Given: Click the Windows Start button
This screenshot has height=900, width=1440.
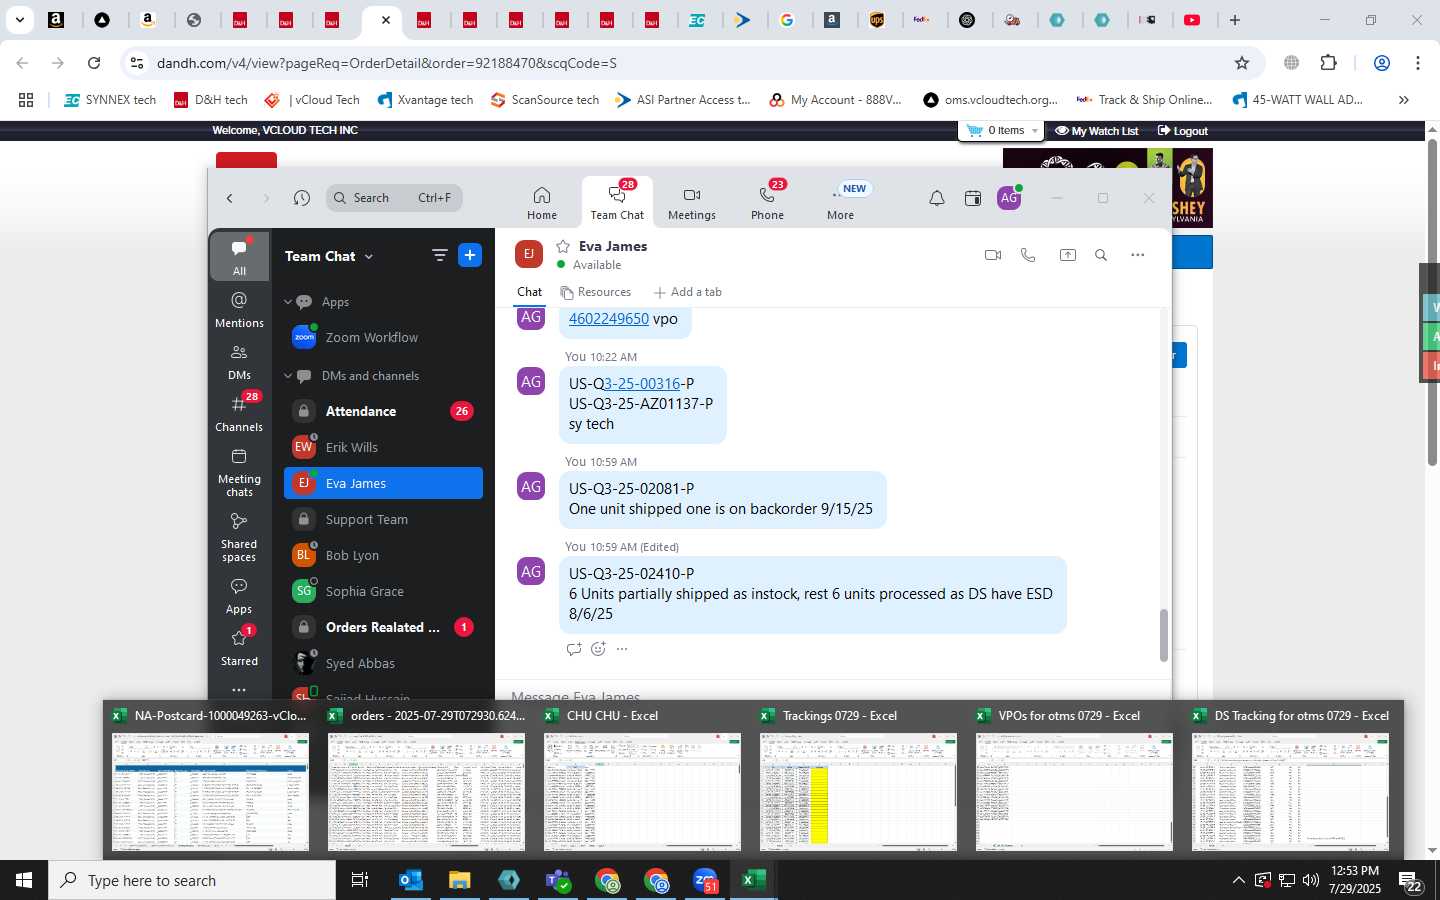Looking at the screenshot, I should 24,880.
